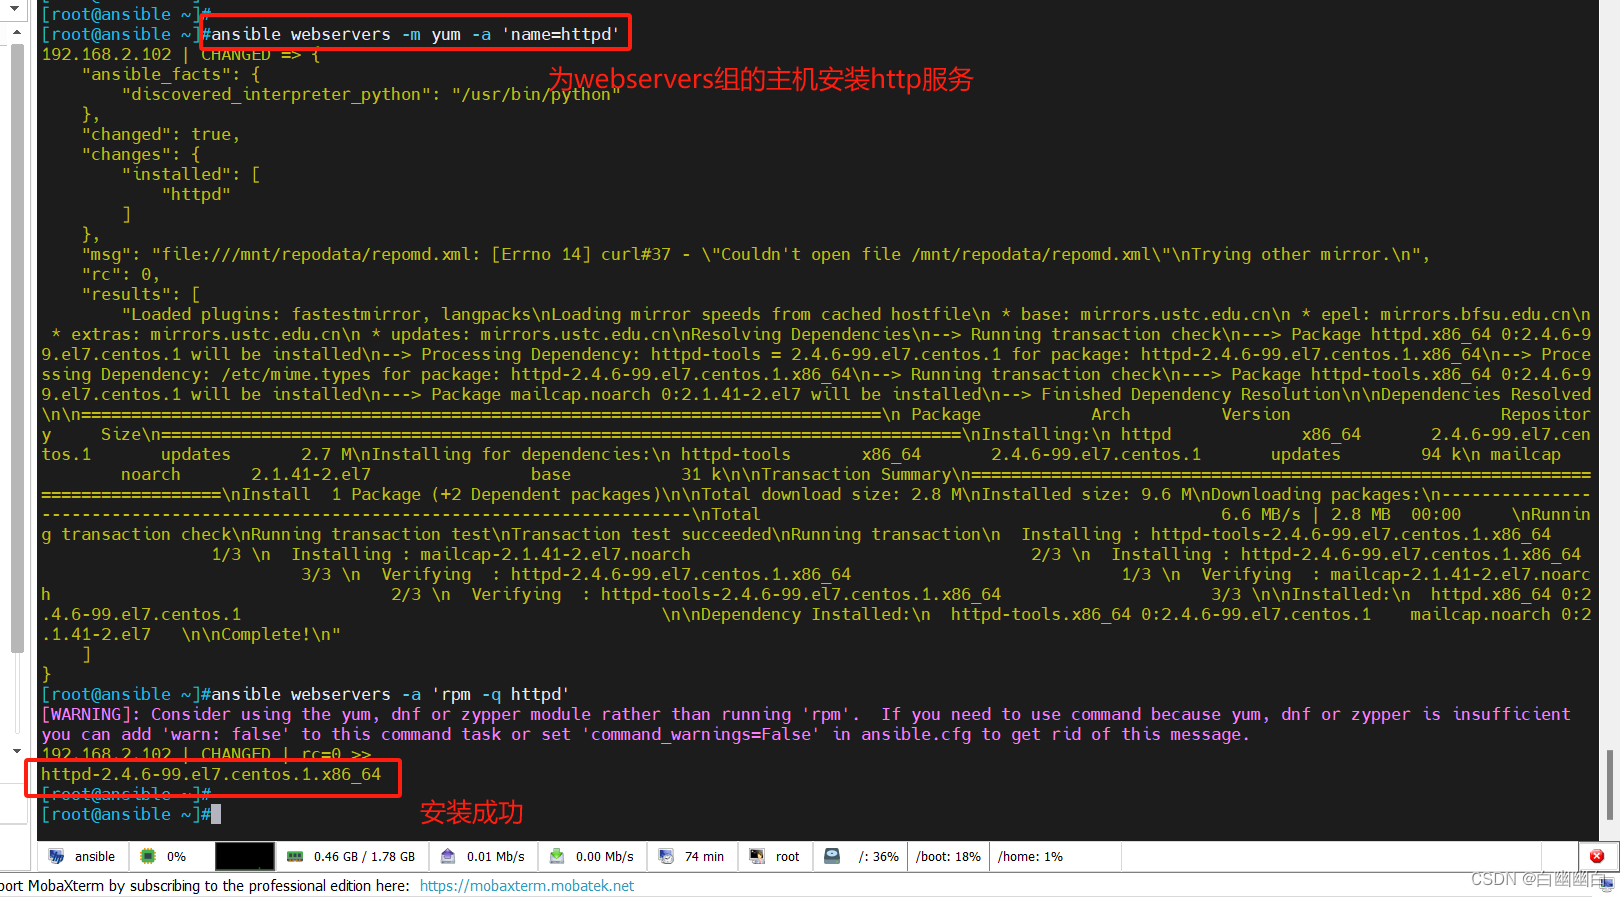Open the black CPU history graph
The width and height of the screenshot is (1620, 897).
pos(244,856)
